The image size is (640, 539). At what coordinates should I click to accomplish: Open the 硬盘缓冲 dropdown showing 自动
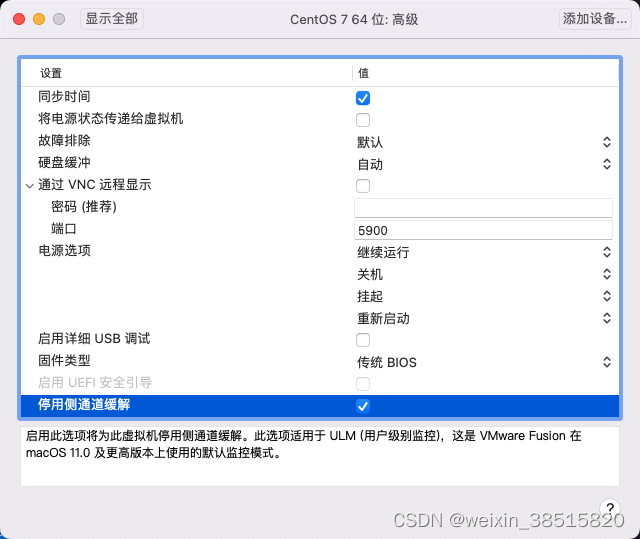point(484,164)
